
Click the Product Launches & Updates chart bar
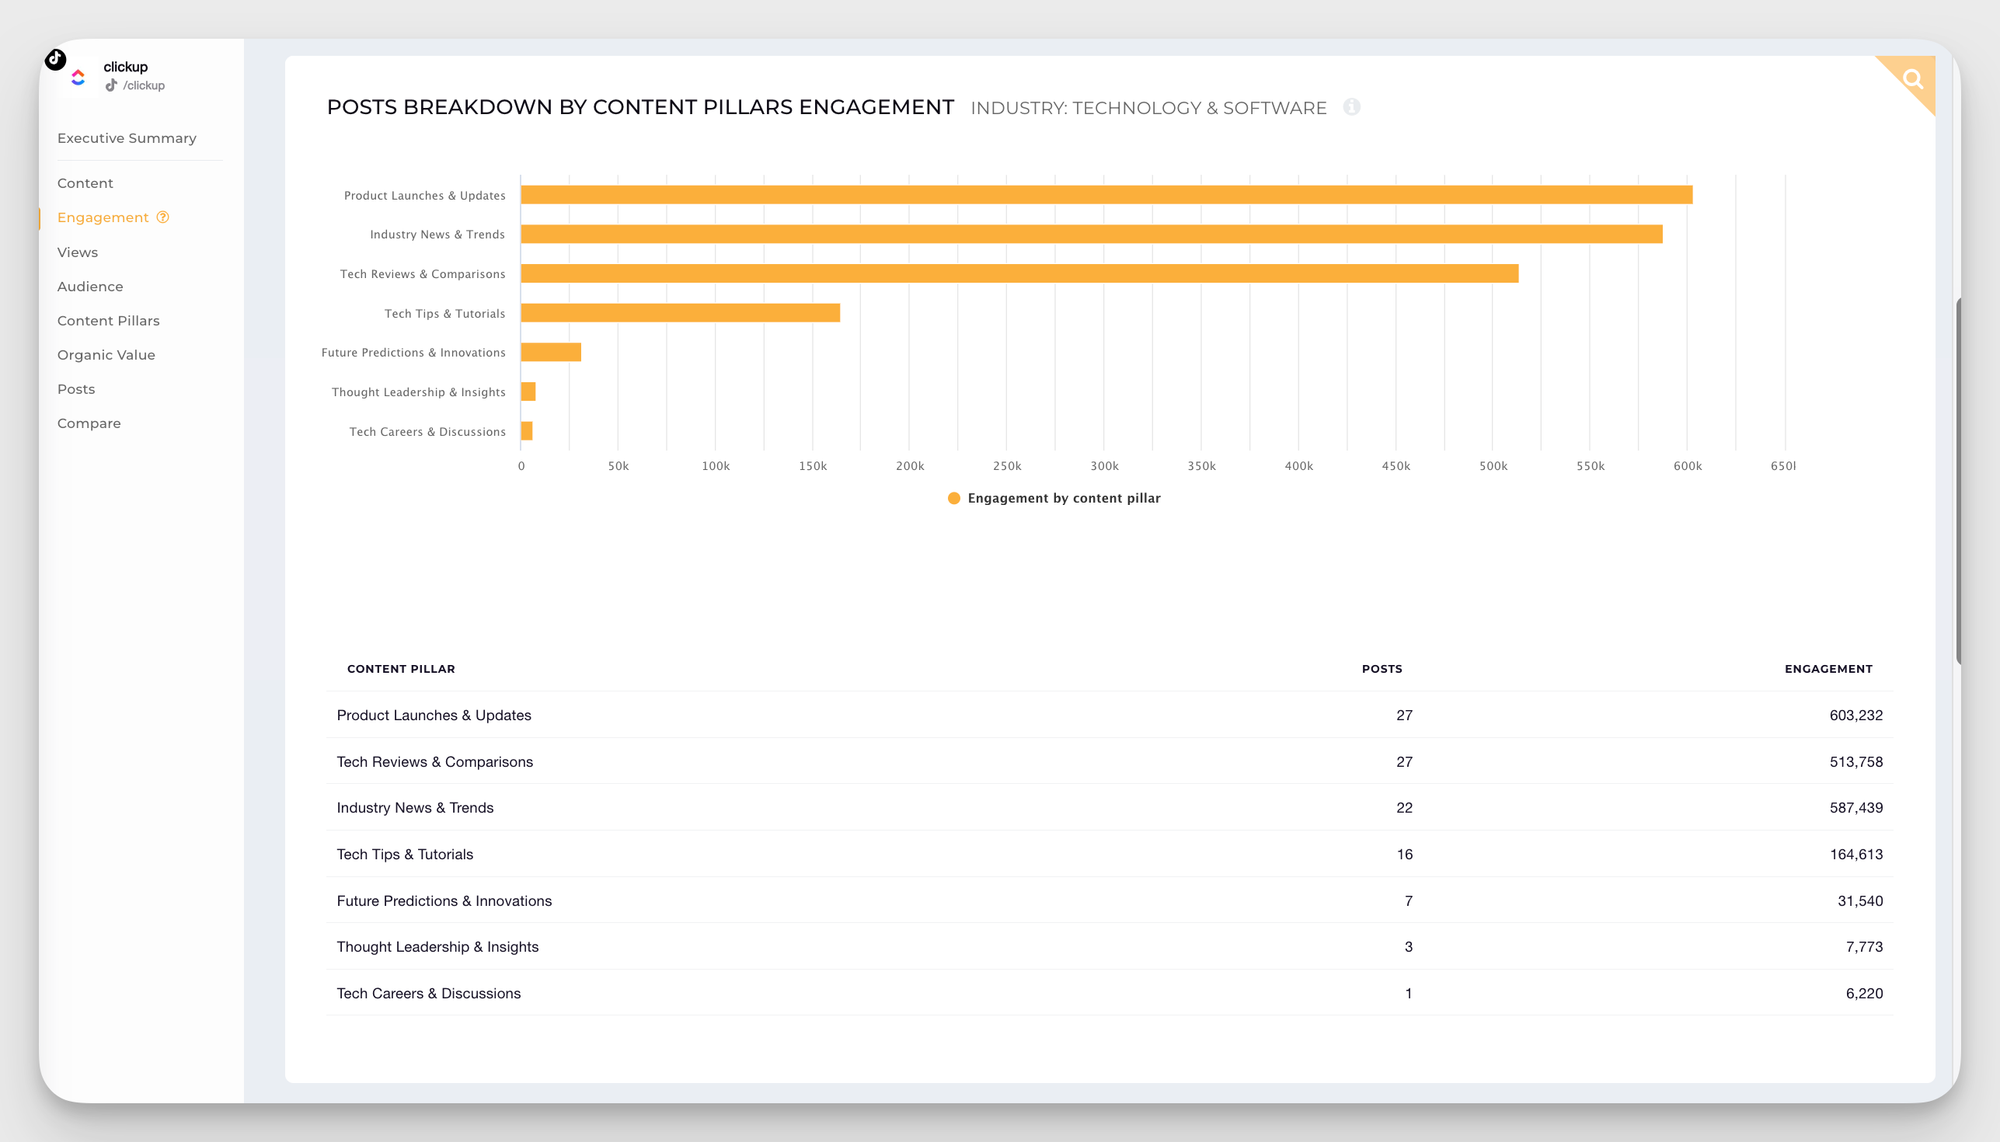[x=1105, y=195]
